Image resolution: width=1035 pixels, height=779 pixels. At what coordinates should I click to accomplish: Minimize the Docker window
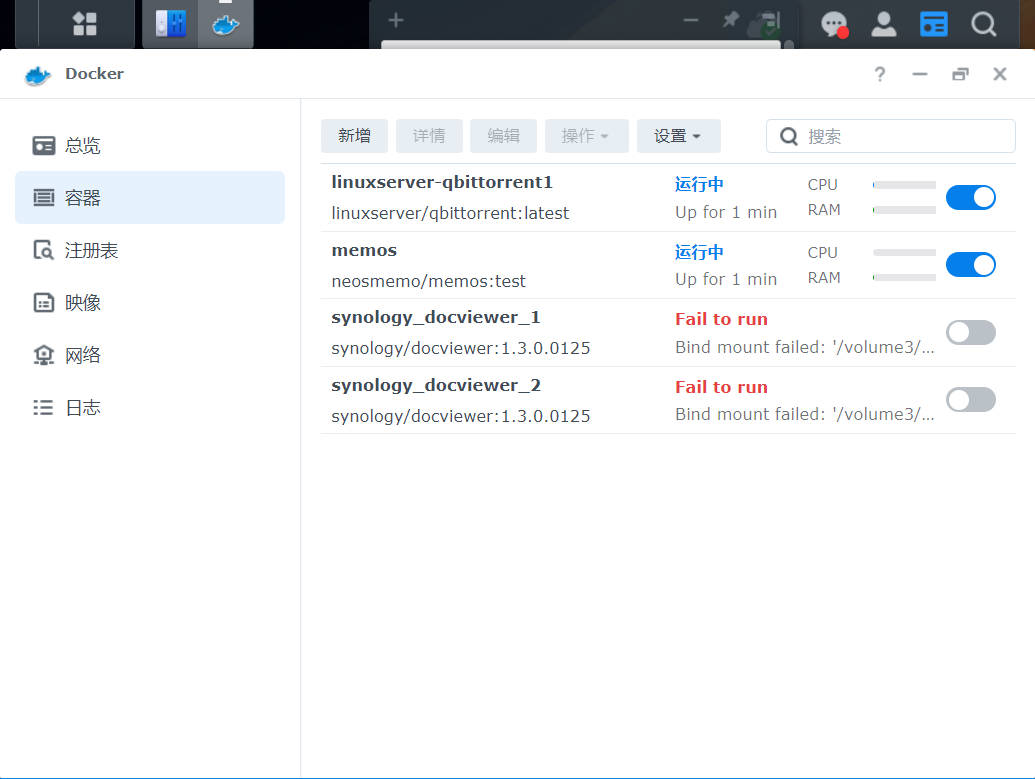click(x=919, y=74)
